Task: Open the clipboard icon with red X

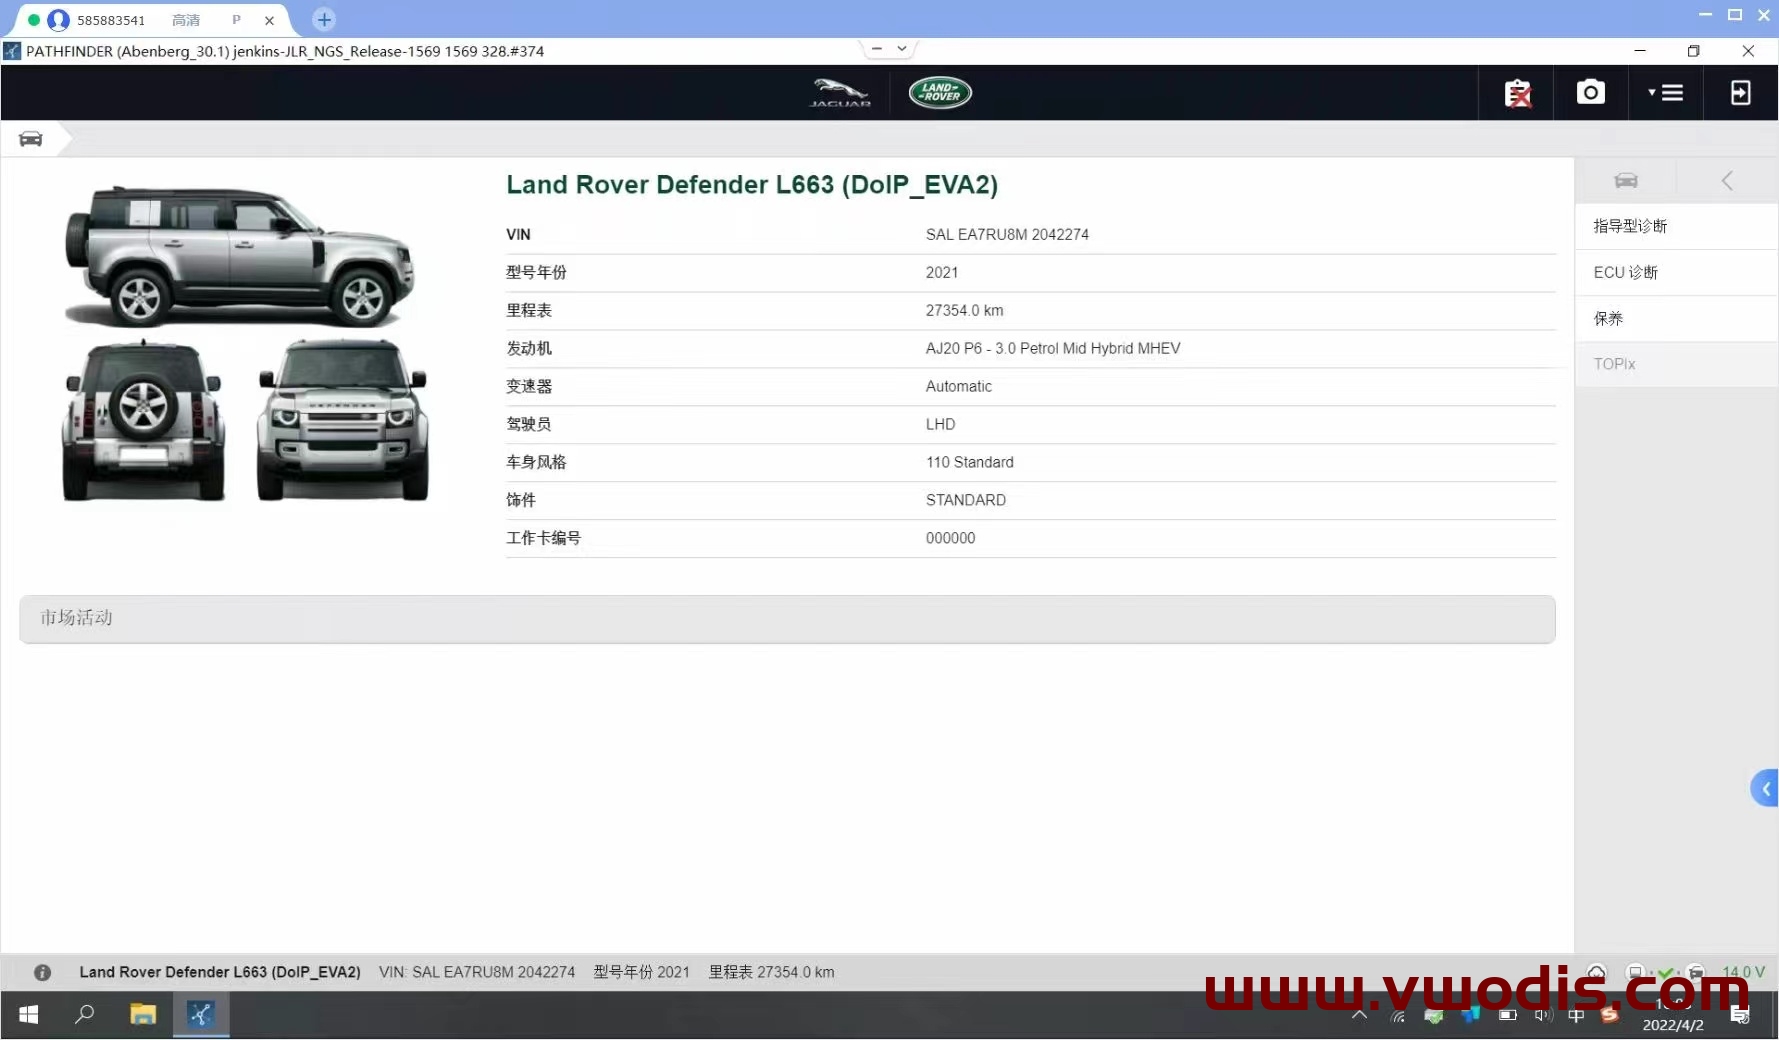Action: pyautogui.click(x=1517, y=93)
